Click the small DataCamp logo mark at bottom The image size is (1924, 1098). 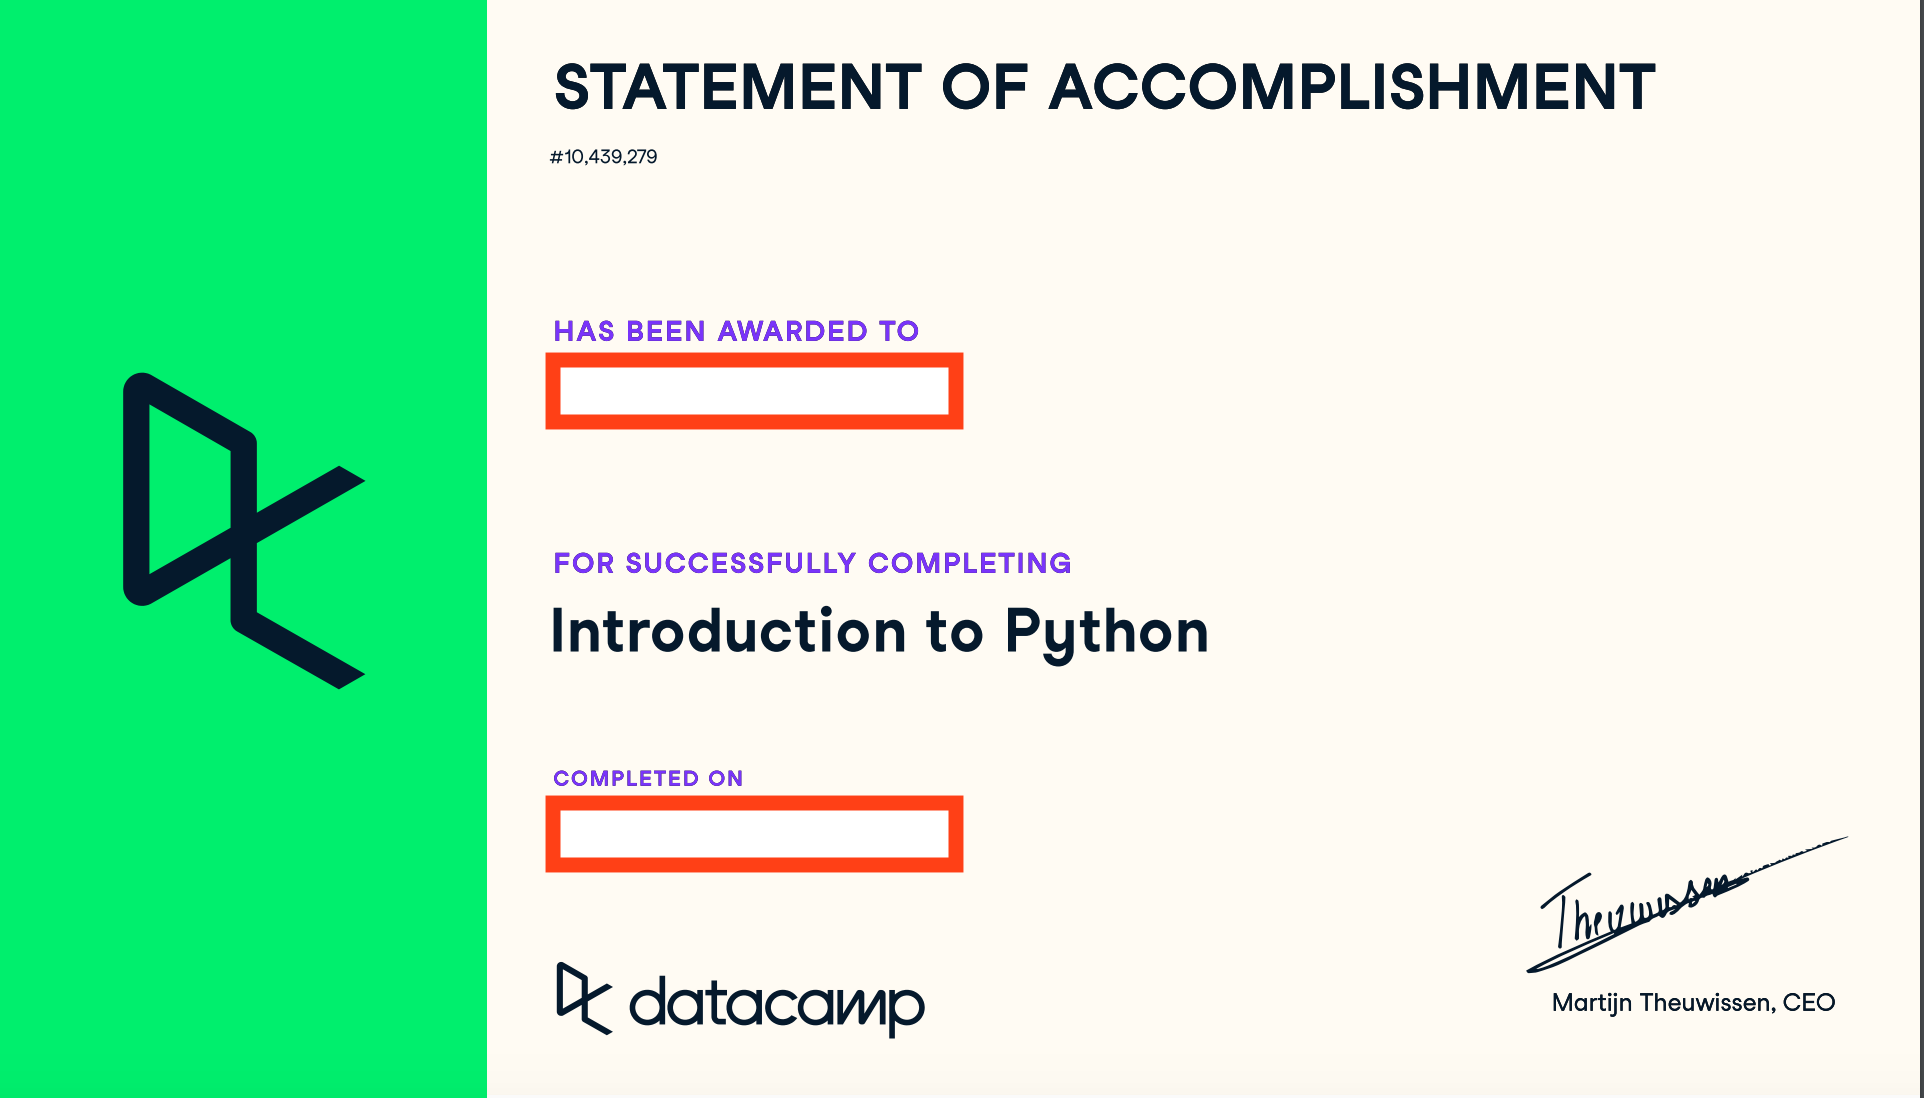584,998
